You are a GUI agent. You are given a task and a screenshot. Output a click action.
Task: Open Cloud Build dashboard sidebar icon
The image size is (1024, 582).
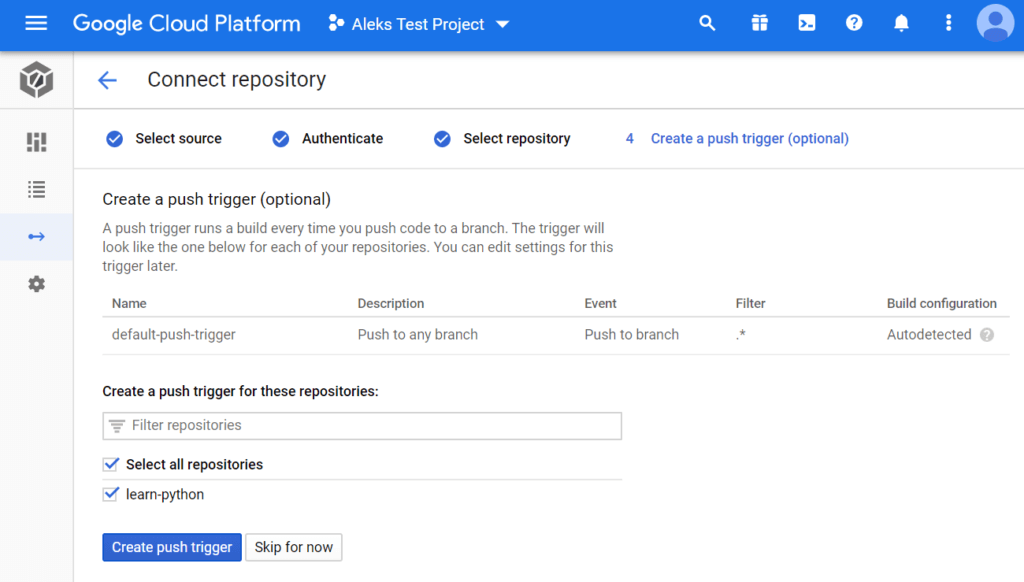[36, 142]
